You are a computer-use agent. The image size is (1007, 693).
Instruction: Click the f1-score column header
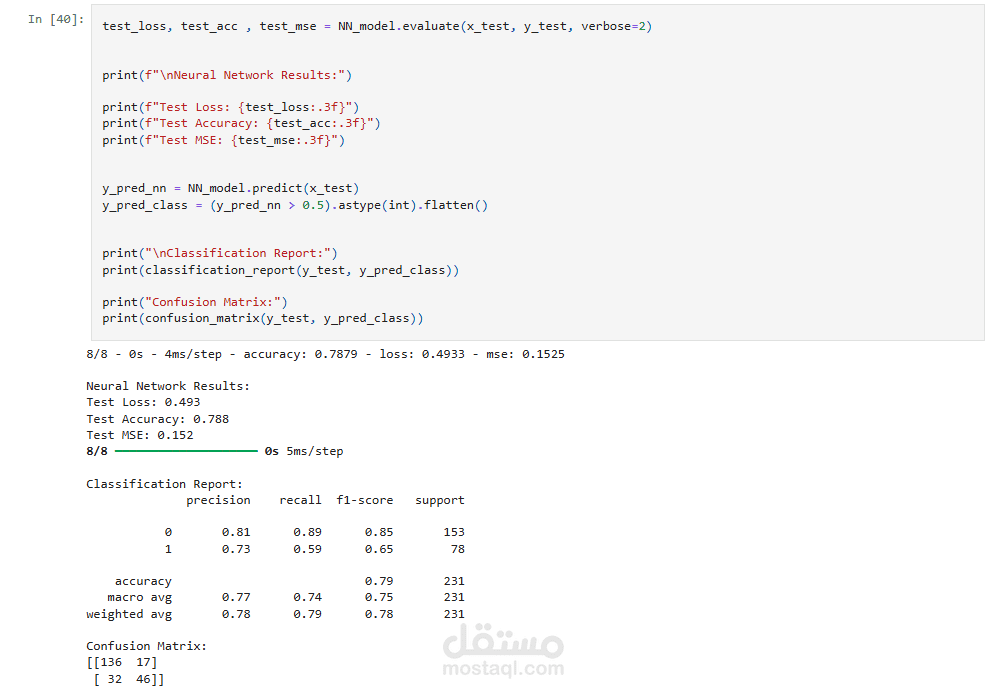365,500
